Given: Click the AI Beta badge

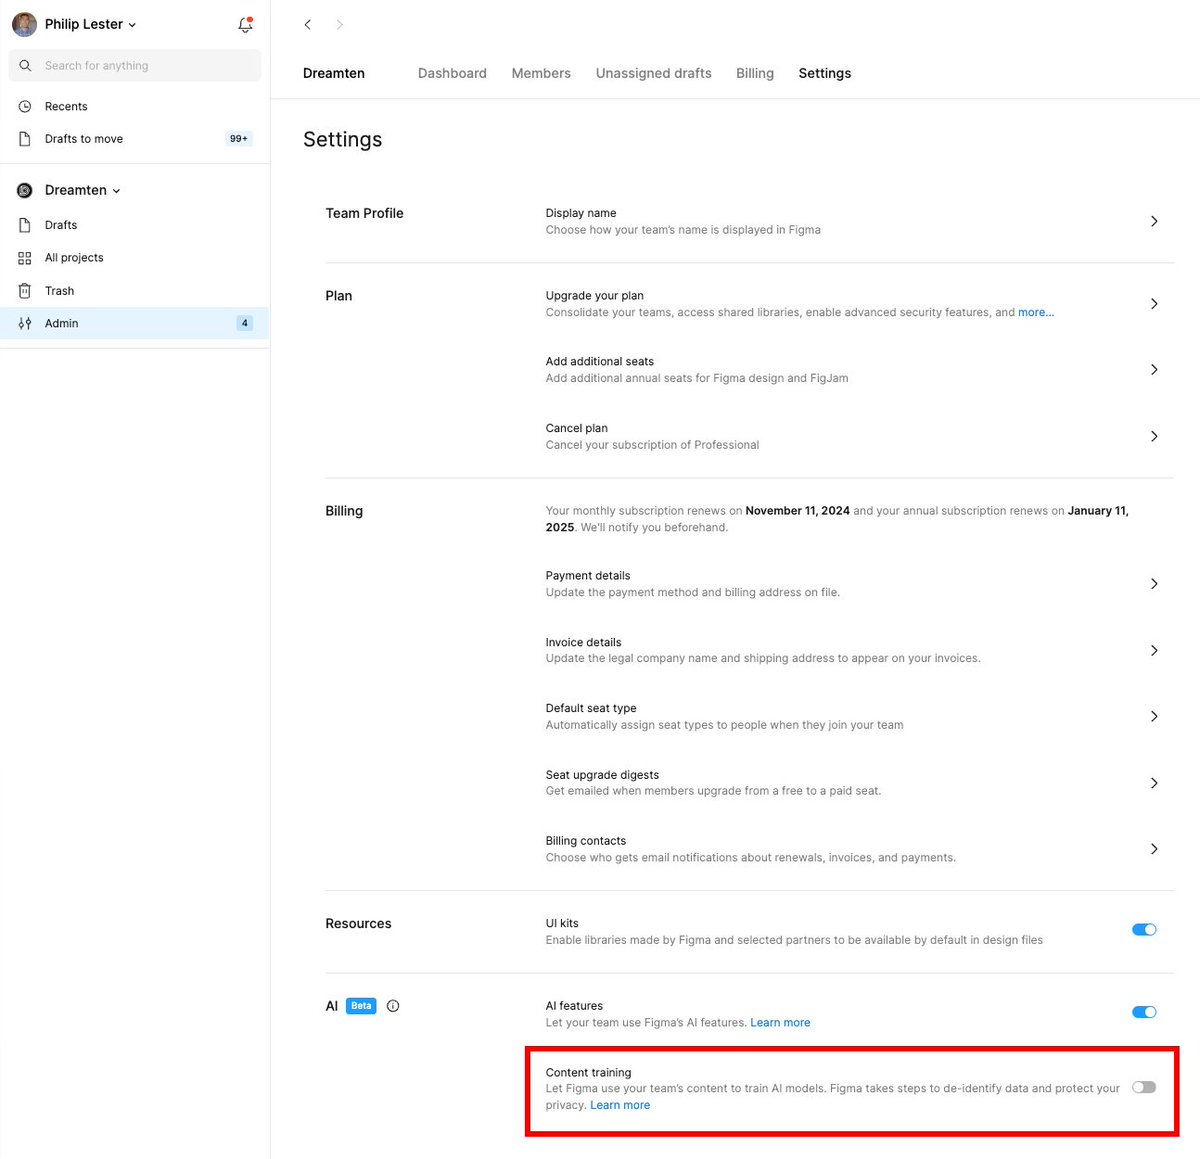Looking at the screenshot, I should pyautogui.click(x=361, y=1006).
